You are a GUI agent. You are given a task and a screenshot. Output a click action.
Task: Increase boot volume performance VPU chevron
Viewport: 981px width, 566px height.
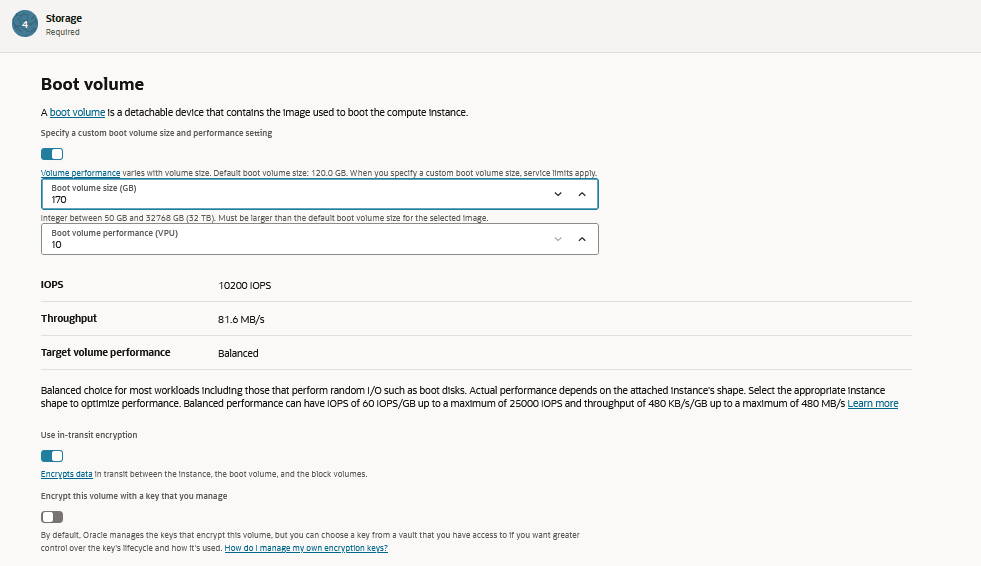coord(582,239)
